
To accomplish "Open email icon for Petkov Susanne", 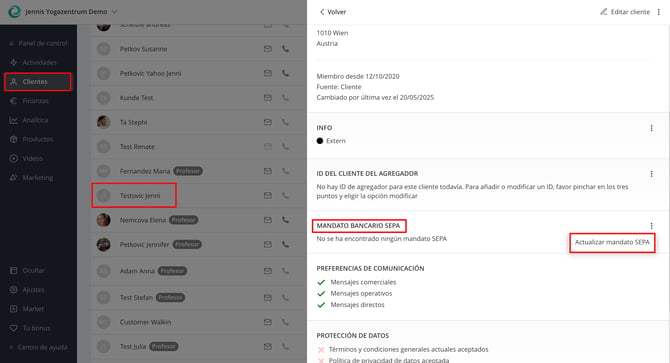I will point(267,49).
